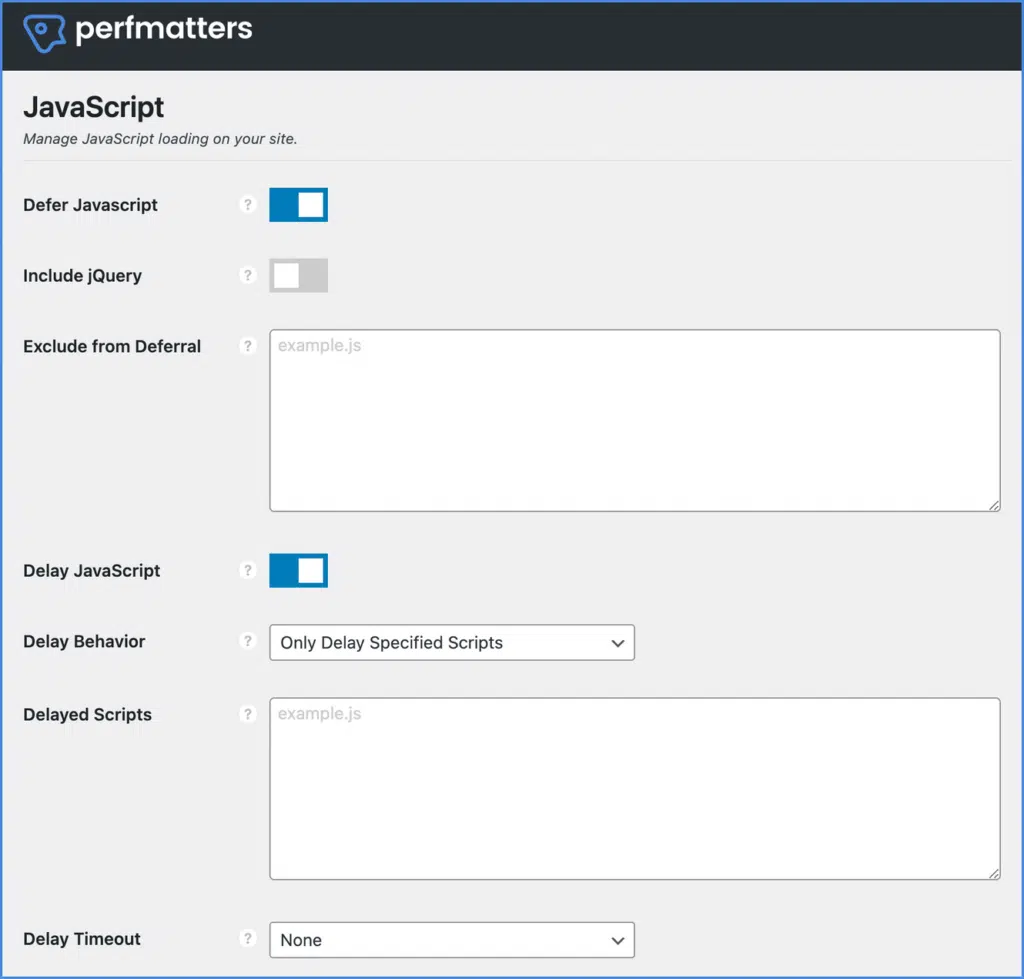The image size is (1024, 979).
Task: Open the Delay Behavior dropdown
Action: 452,643
